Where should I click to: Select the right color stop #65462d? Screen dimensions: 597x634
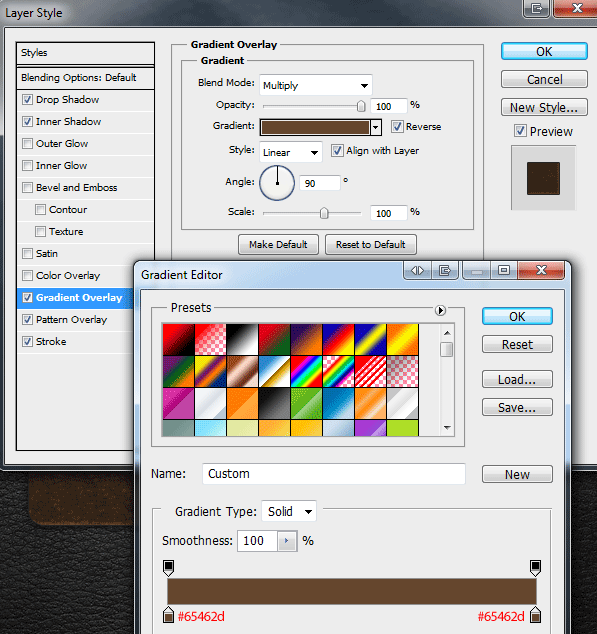535,615
